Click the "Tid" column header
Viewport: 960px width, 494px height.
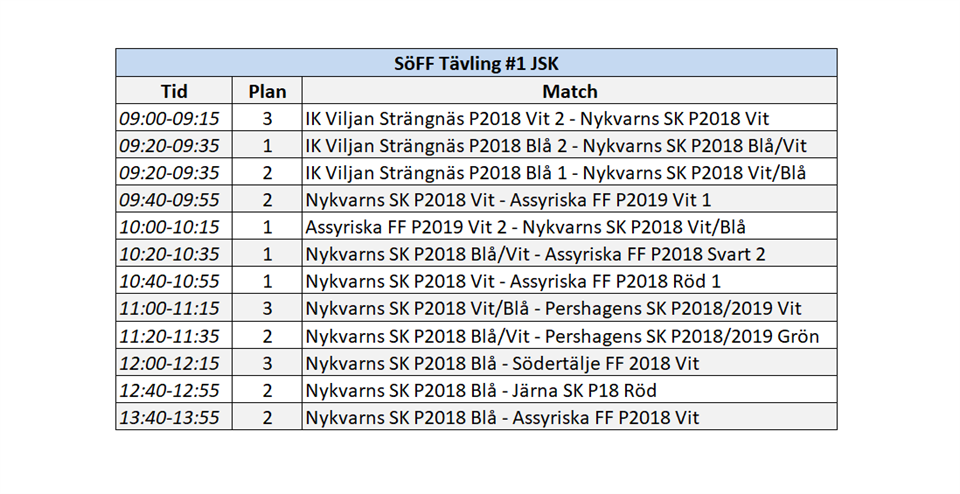174,91
